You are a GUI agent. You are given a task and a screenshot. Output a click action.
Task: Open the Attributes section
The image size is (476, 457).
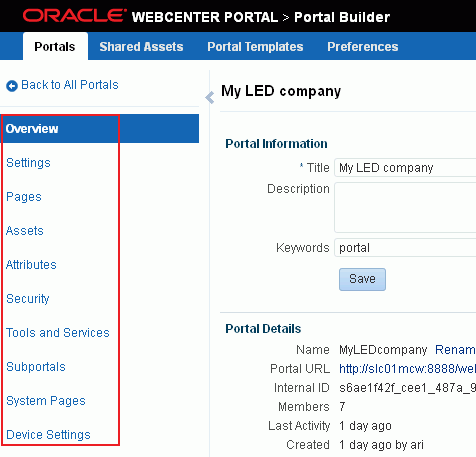pos(31,265)
